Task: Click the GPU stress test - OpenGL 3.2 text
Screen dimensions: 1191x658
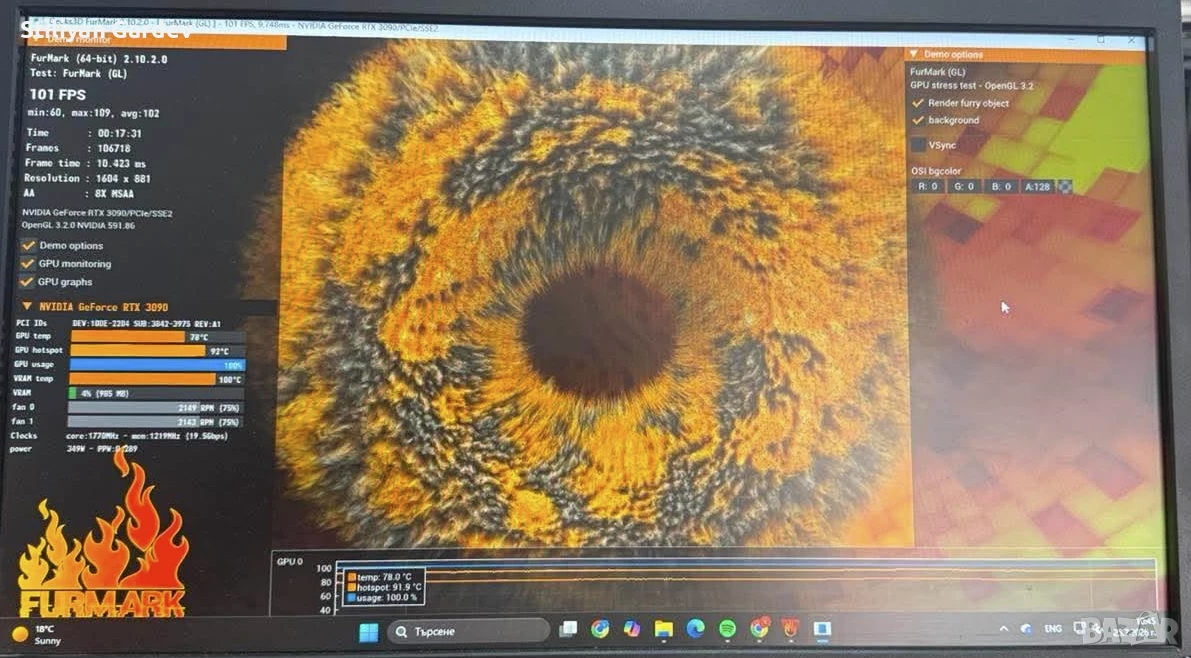Action: [x=971, y=86]
